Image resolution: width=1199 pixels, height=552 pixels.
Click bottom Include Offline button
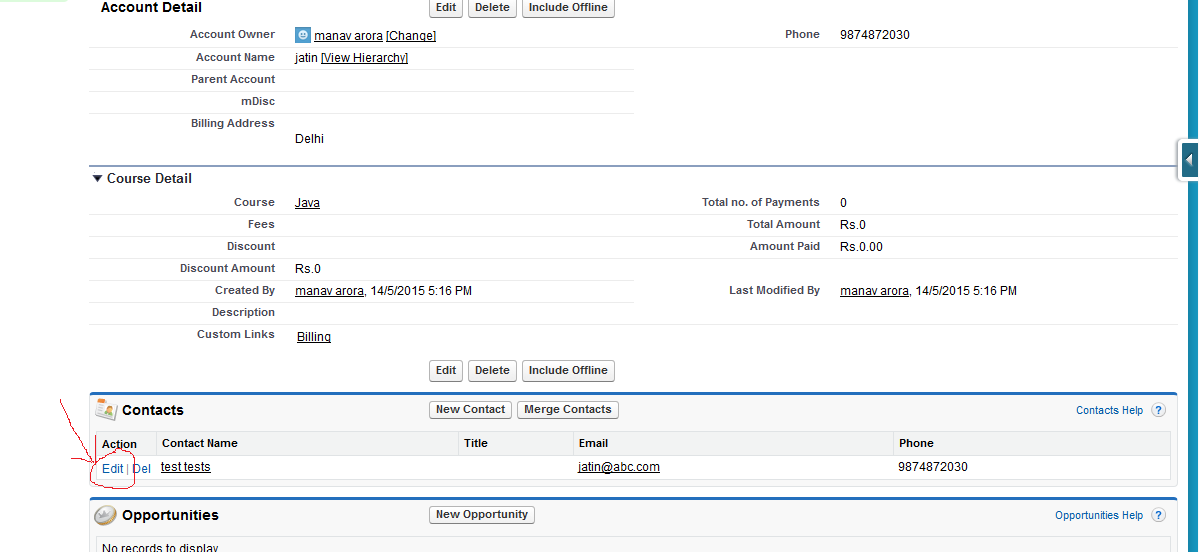click(x=568, y=370)
